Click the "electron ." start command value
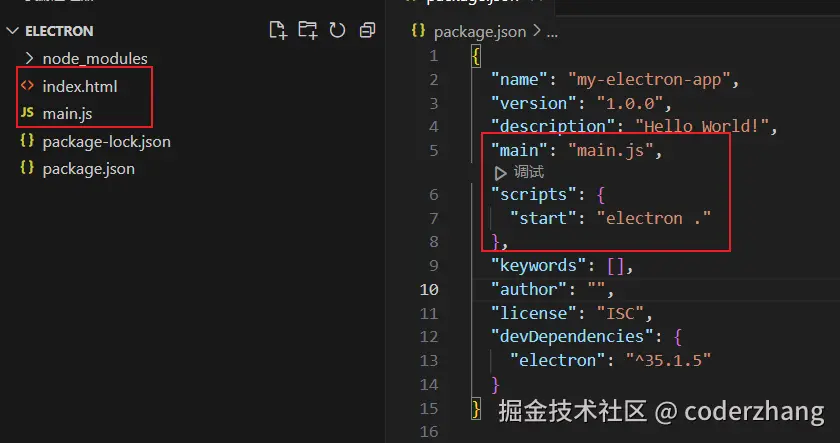Viewport: 840px width, 443px height. [x=654, y=218]
